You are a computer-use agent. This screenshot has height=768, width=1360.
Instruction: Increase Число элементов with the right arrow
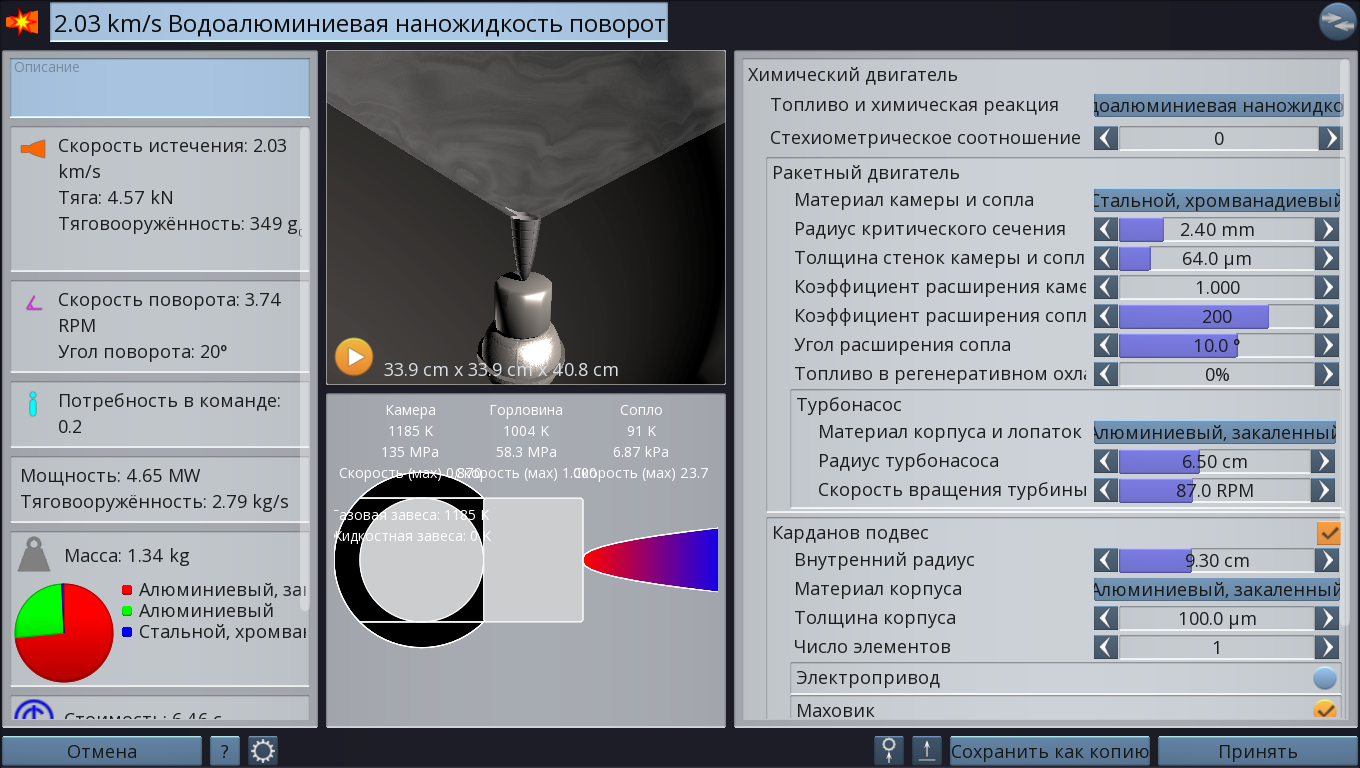coord(1327,648)
